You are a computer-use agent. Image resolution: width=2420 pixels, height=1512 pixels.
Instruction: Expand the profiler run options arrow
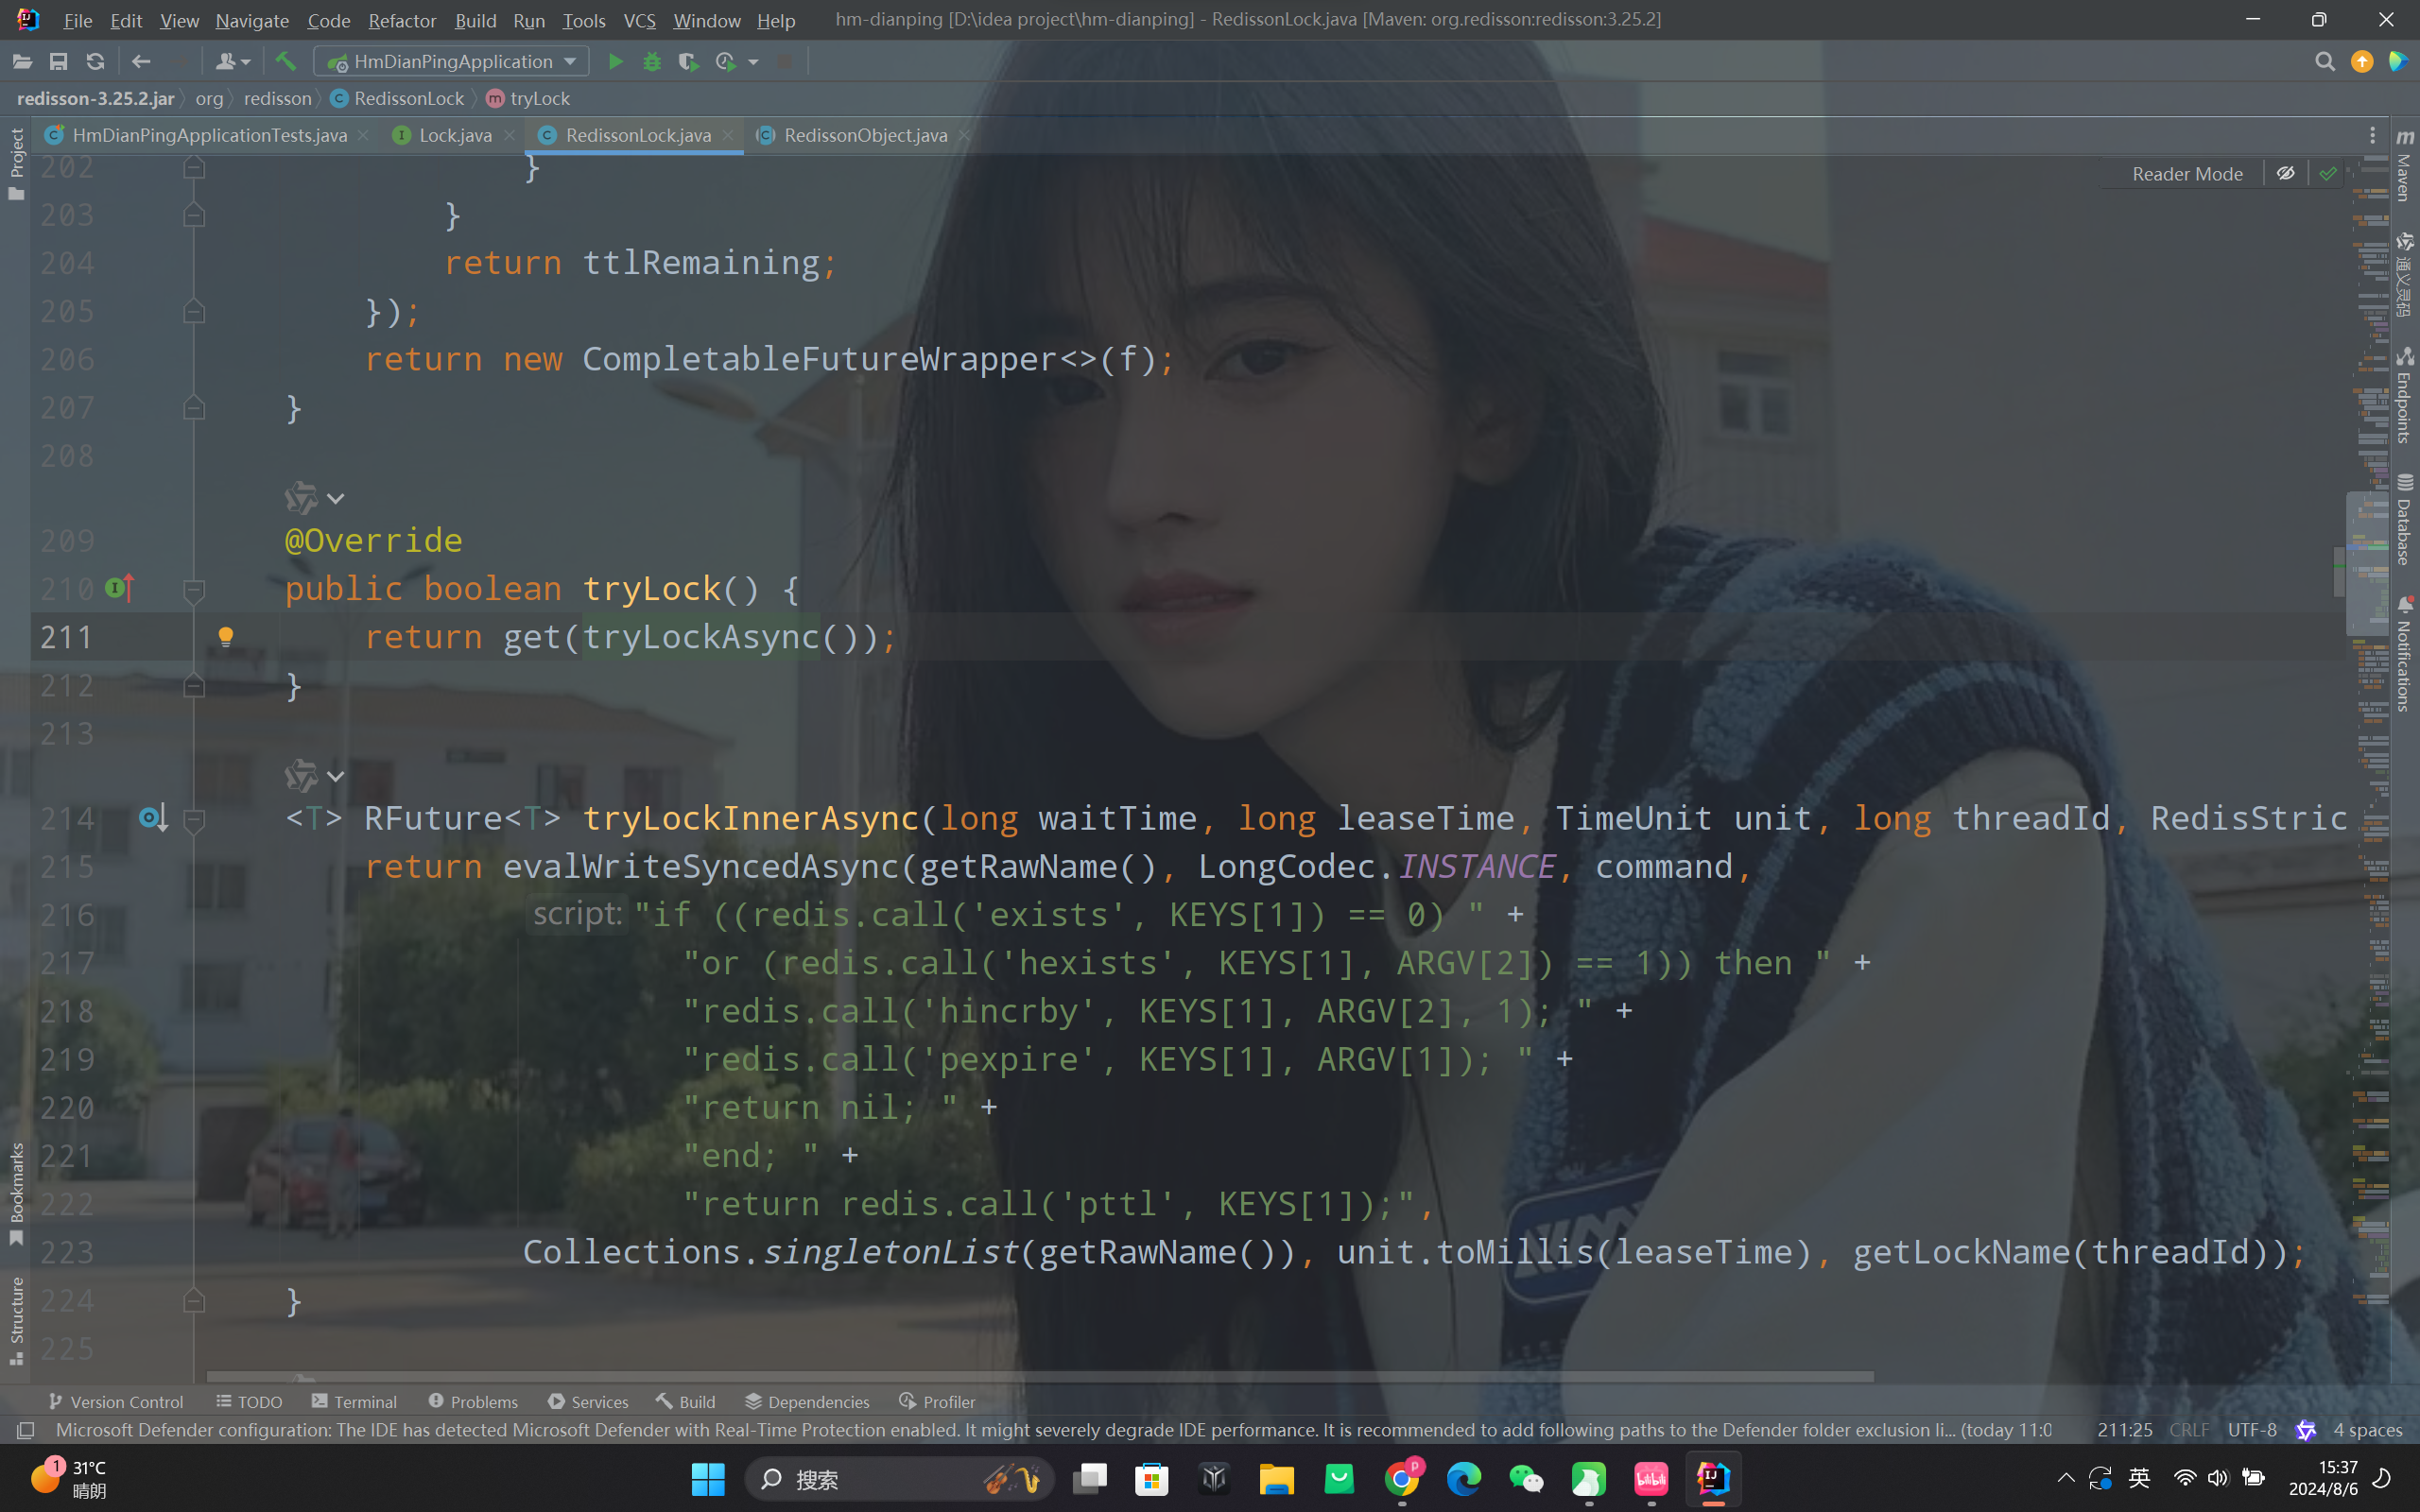[x=754, y=62]
